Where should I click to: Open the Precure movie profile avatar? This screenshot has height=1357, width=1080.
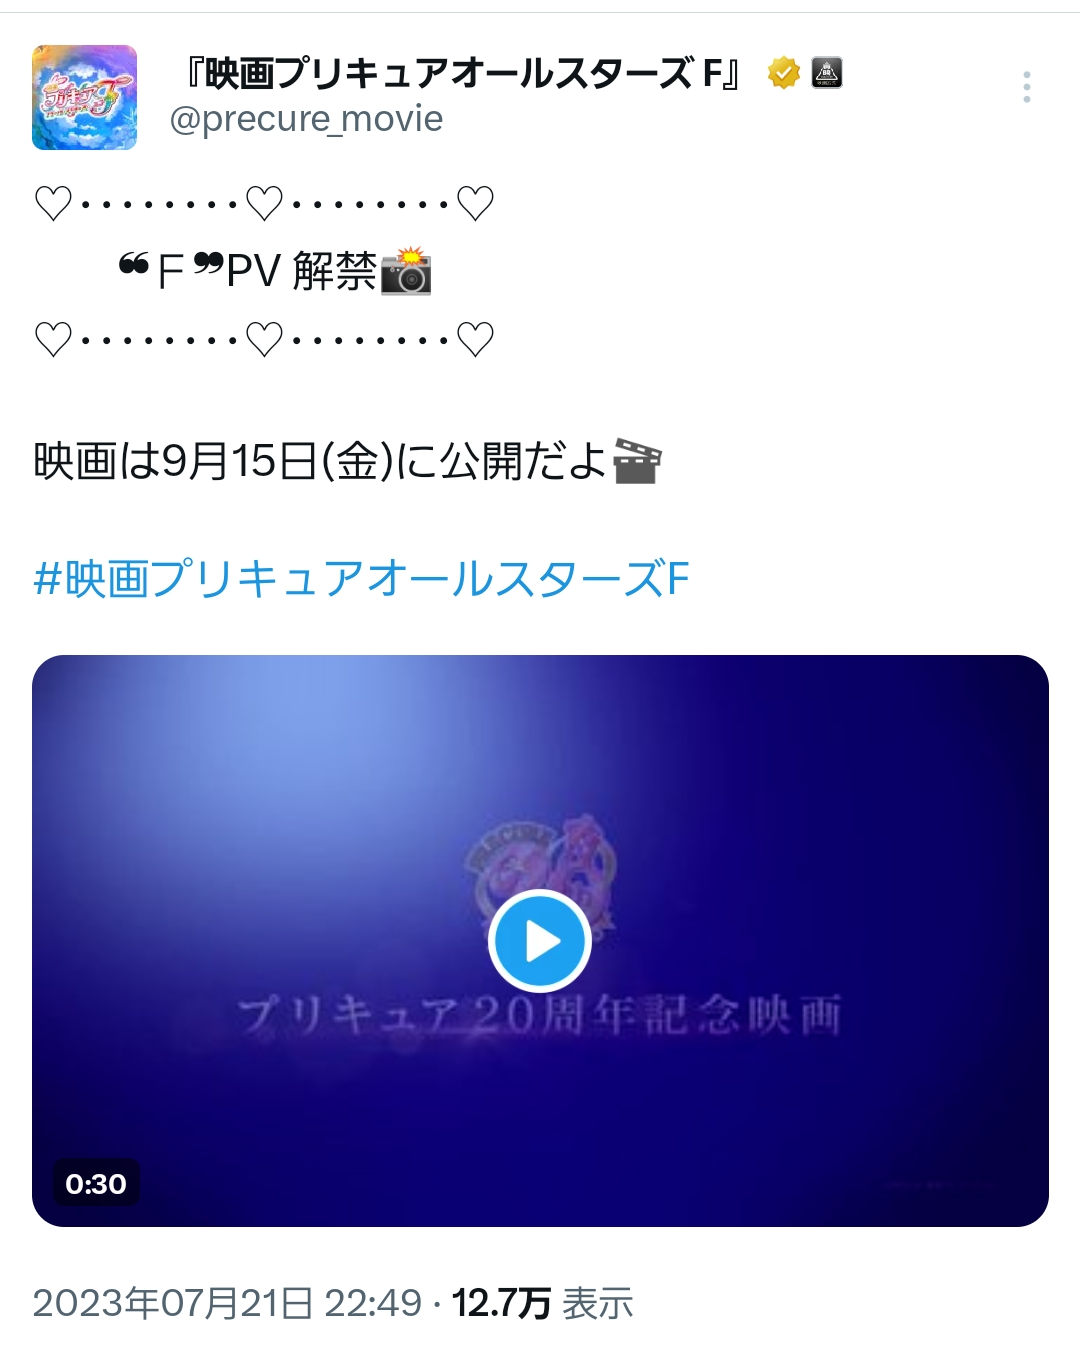point(84,97)
